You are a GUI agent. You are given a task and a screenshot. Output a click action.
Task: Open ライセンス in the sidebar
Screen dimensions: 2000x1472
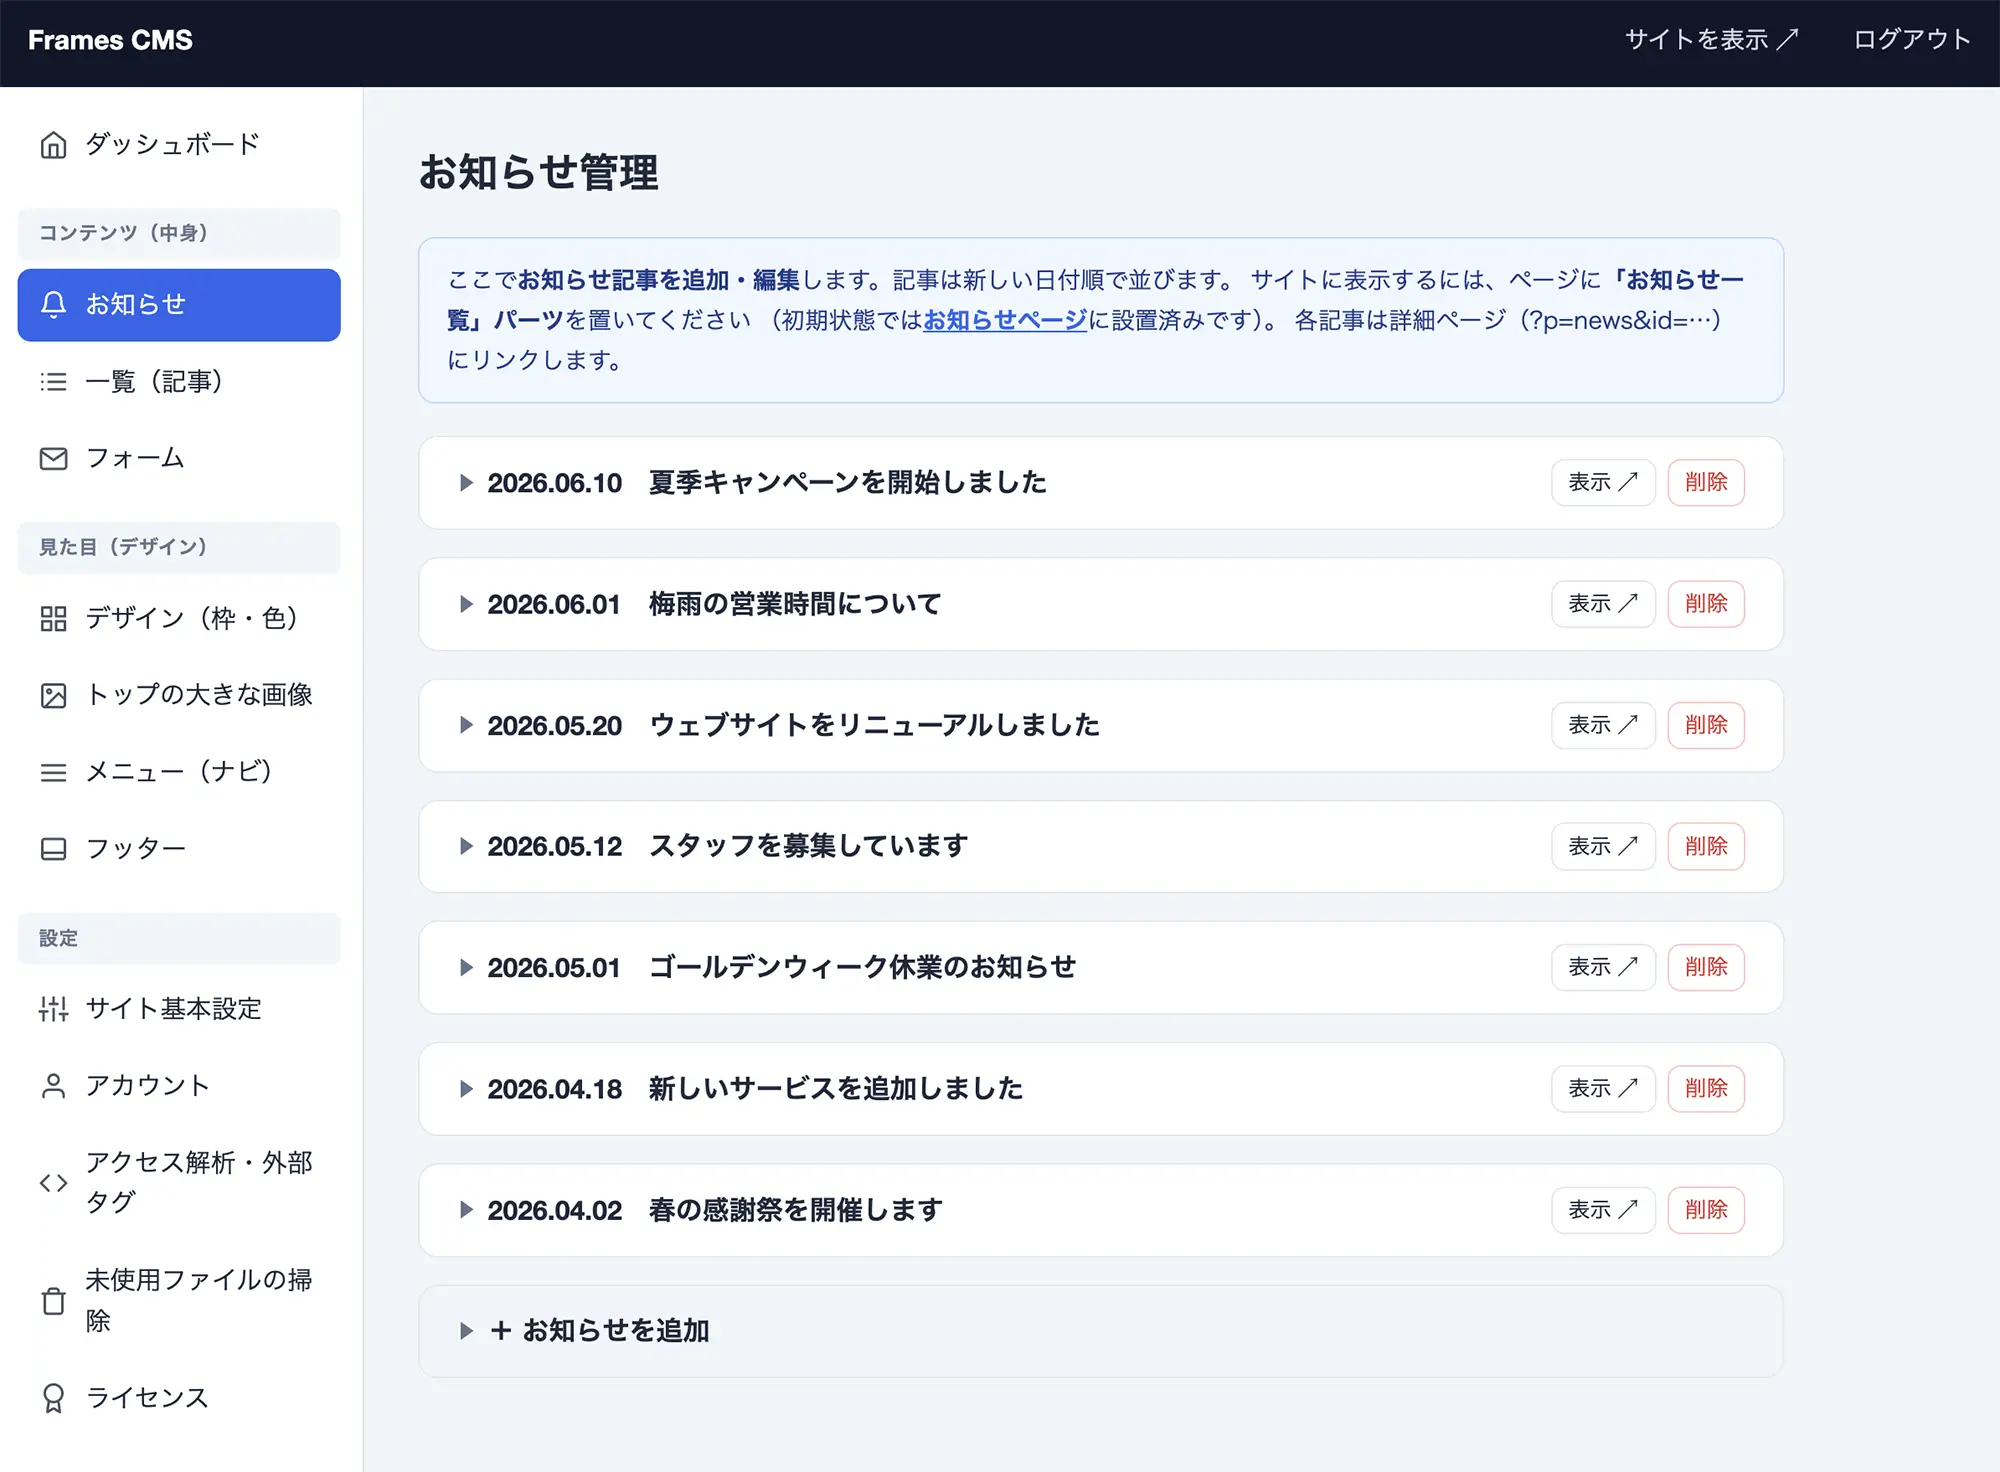point(179,1398)
